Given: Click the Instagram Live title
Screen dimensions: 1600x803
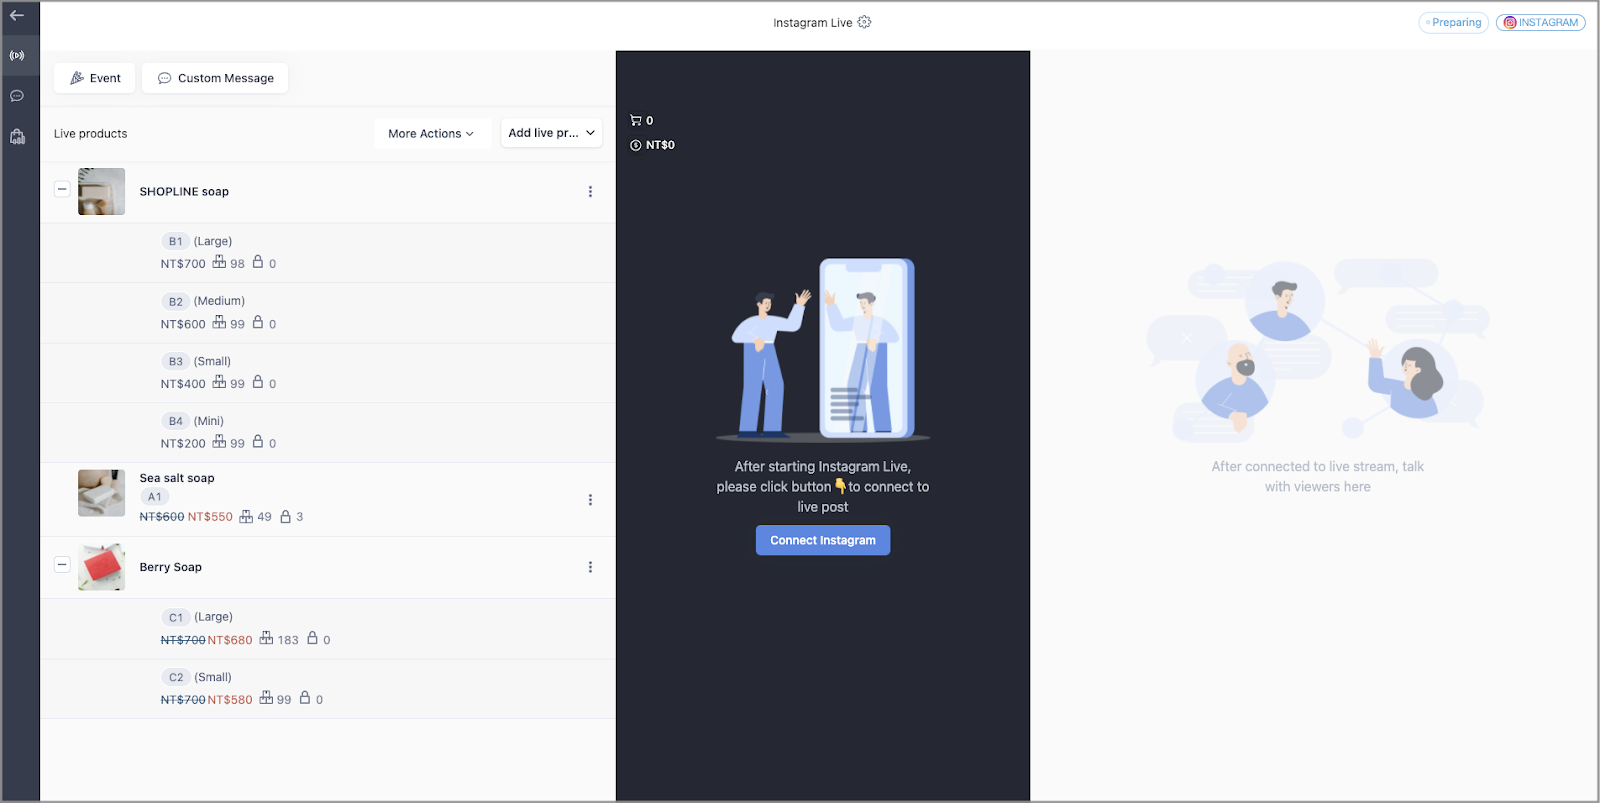Looking at the screenshot, I should tap(813, 23).
